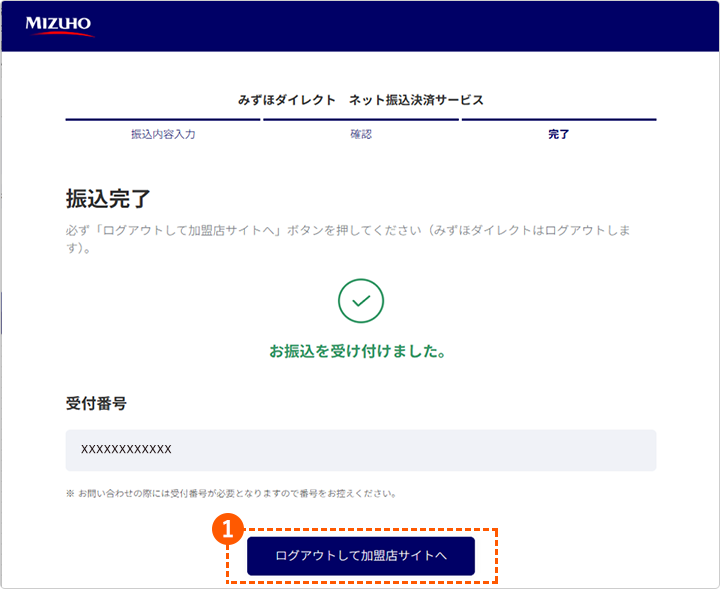The height and width of the screenshot is (589, 720).
Task: Click the instruction text beginning 必ず「ログアウトして
Action: coord(348,239)
